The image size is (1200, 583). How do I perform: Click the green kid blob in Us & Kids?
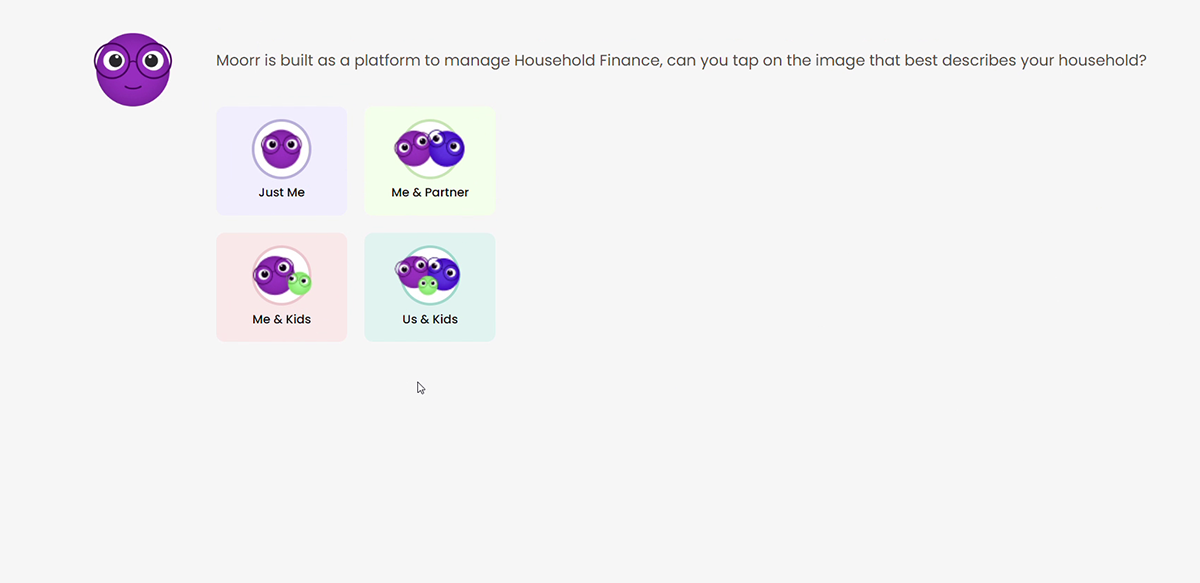pos(428,285)
